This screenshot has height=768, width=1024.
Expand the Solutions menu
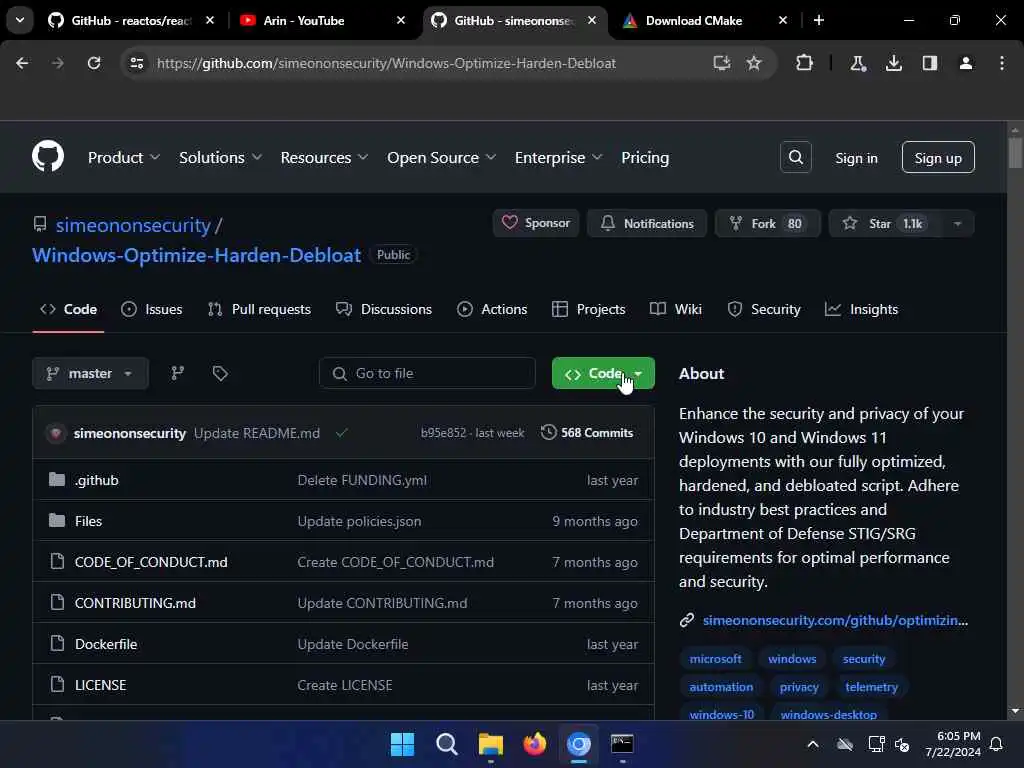220,157
